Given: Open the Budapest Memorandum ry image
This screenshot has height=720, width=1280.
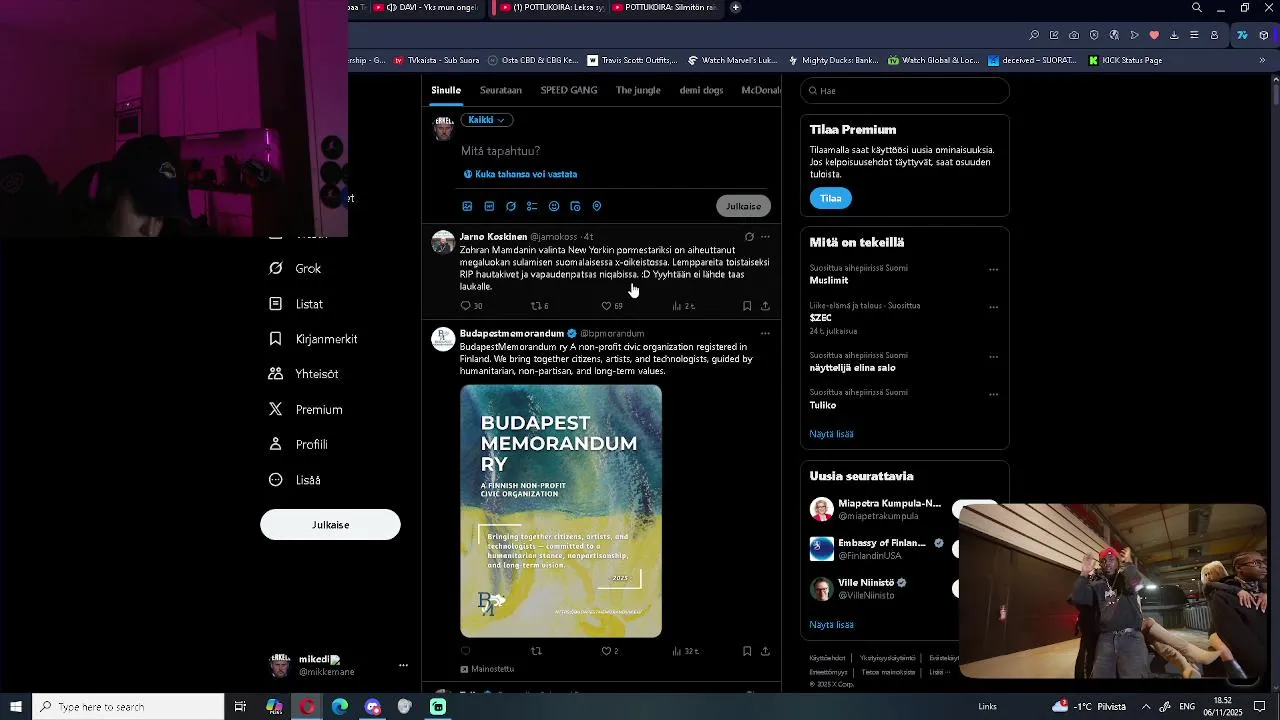Looking at the screenshot, I should pyautogui.click(x=561, y=511).
